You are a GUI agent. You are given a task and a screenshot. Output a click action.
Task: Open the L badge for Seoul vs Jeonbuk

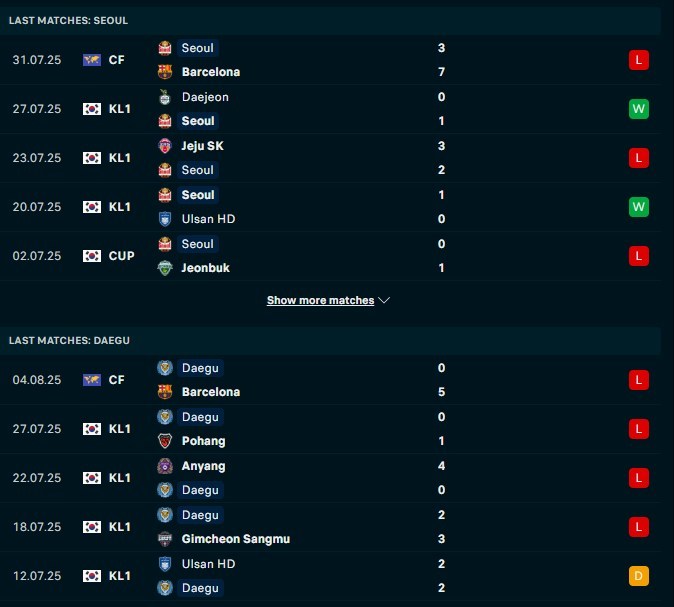pos(639,256)
